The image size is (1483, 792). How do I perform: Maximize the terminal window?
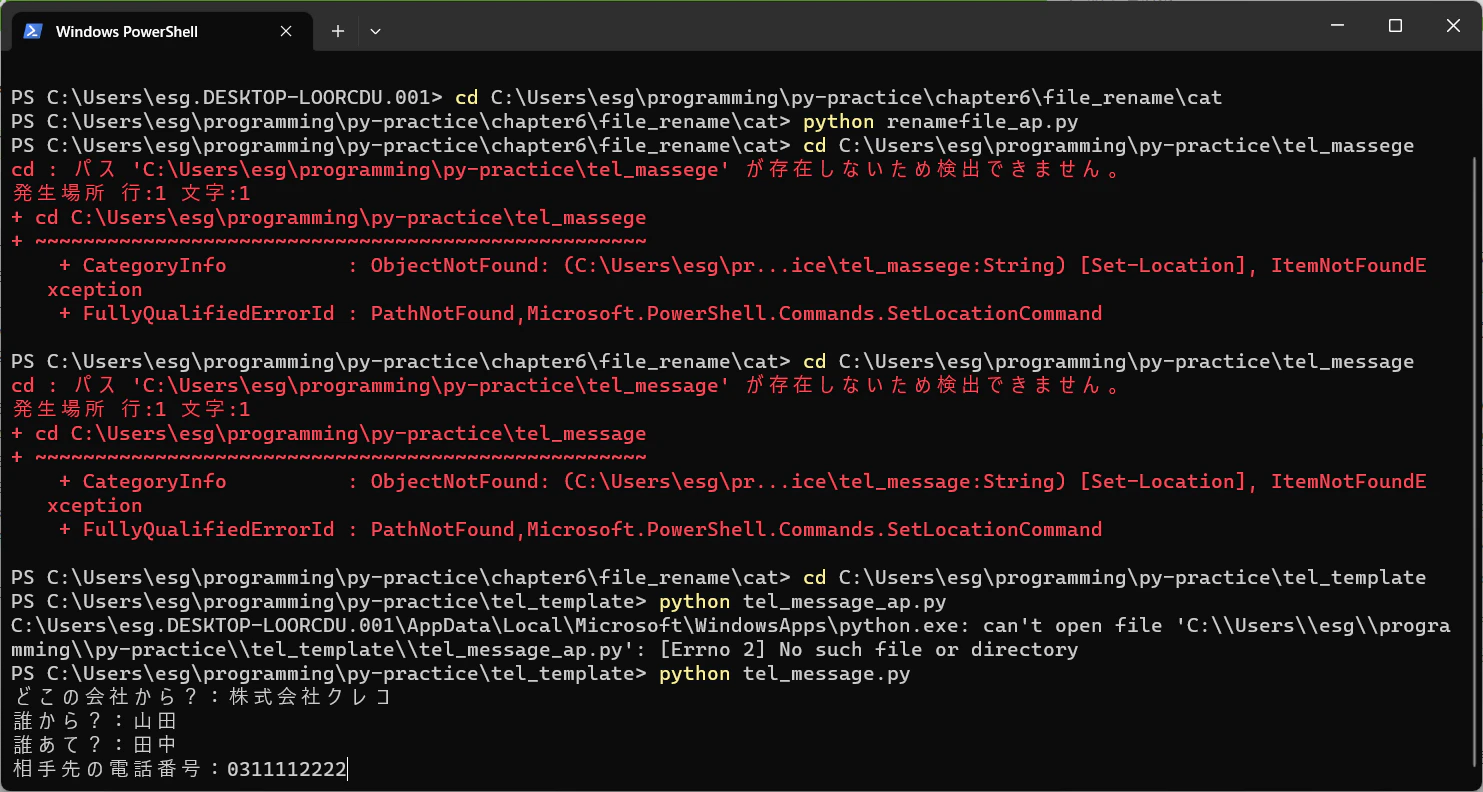pyautogui.click(x=1395, y=26)
